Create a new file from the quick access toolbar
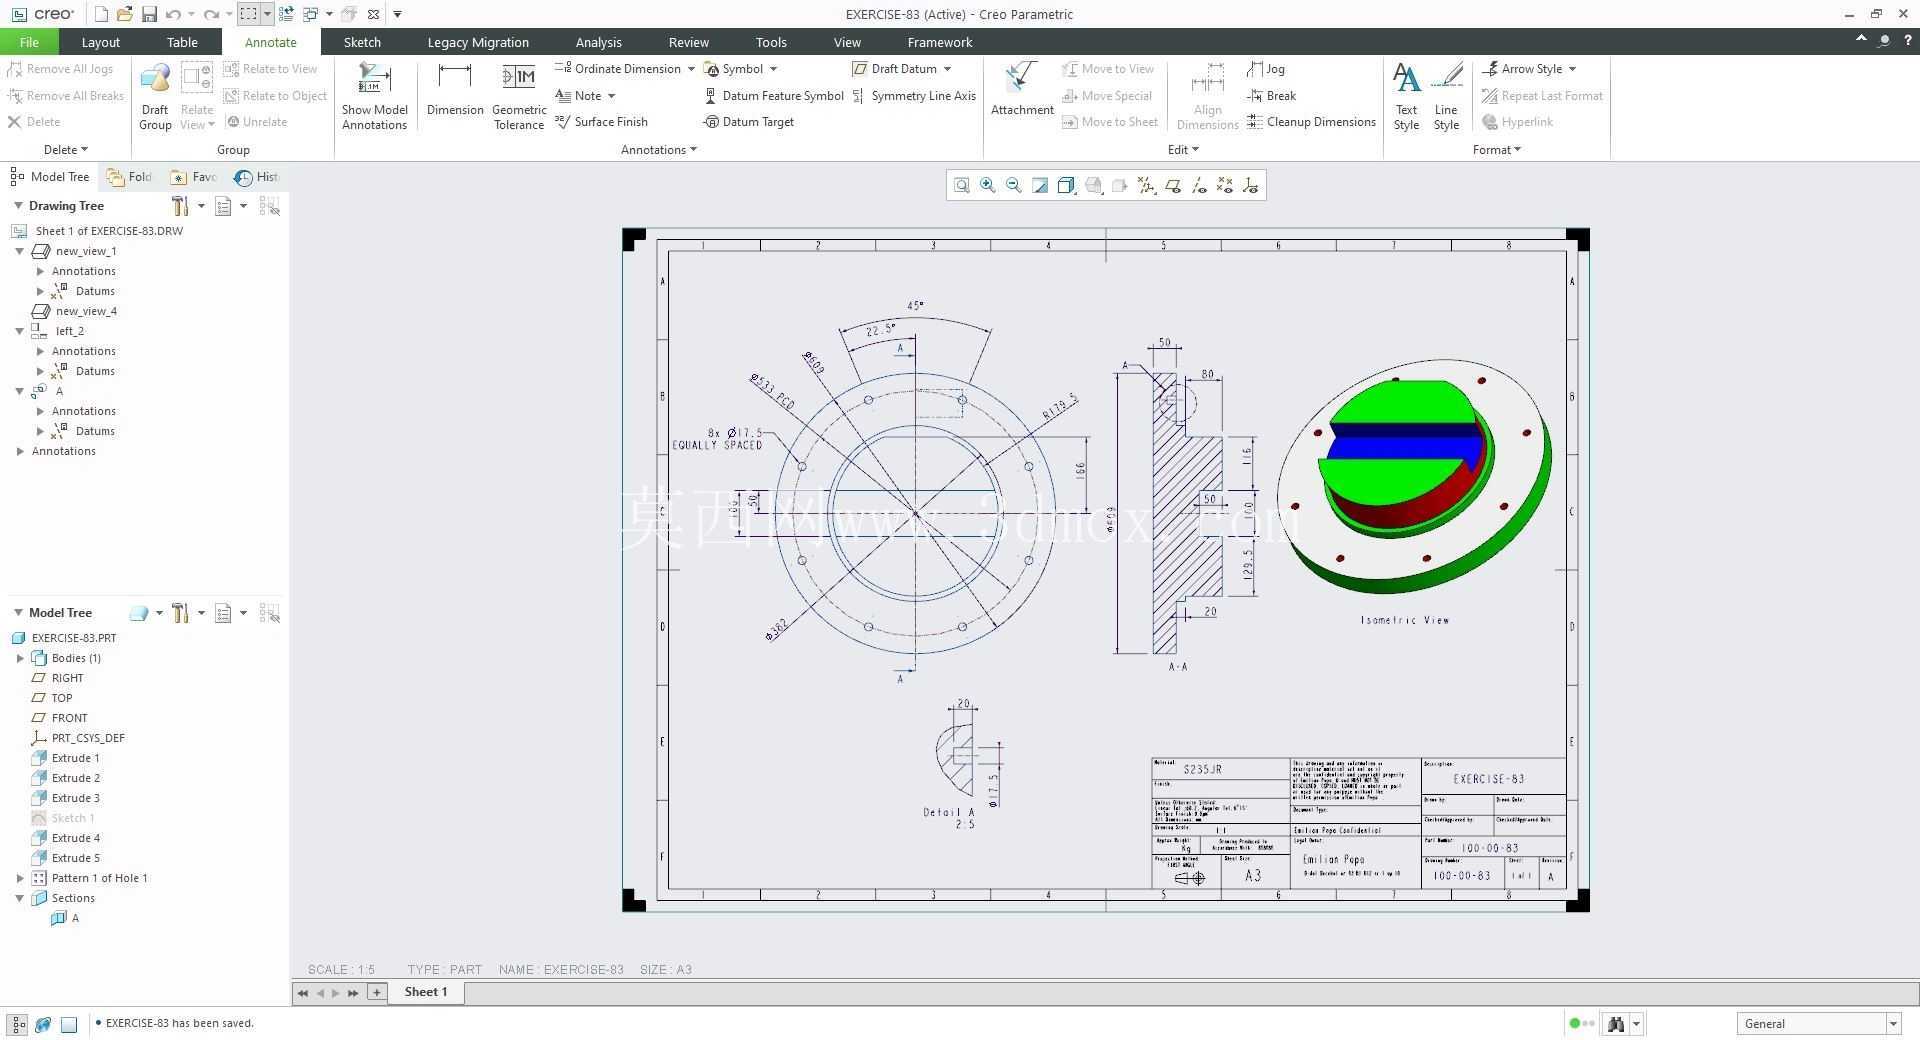Viewport: 1920px width, 1040px height. 101,14
